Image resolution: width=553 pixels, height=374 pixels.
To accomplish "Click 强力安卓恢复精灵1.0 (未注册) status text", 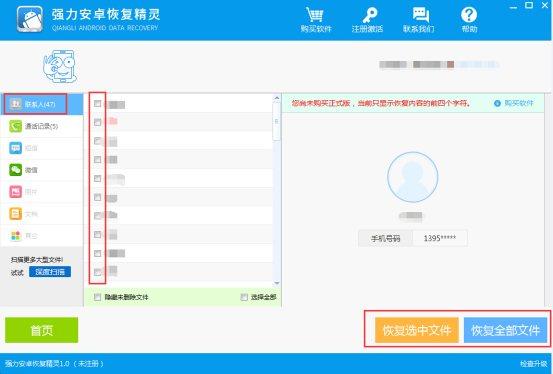I will point(54,363).
